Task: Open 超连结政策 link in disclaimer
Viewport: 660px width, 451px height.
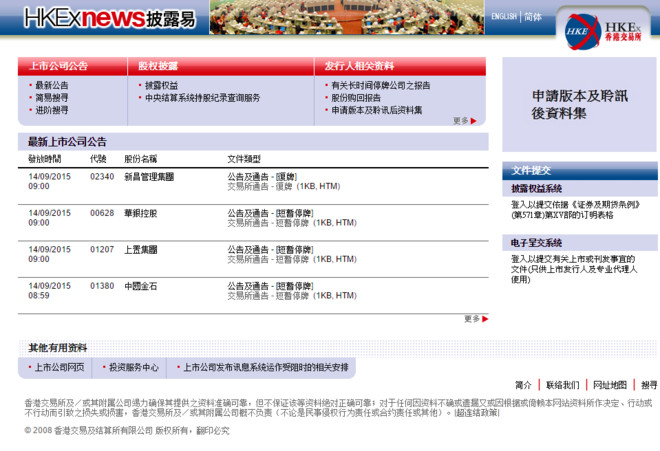Action: click(x=476, y=413)
